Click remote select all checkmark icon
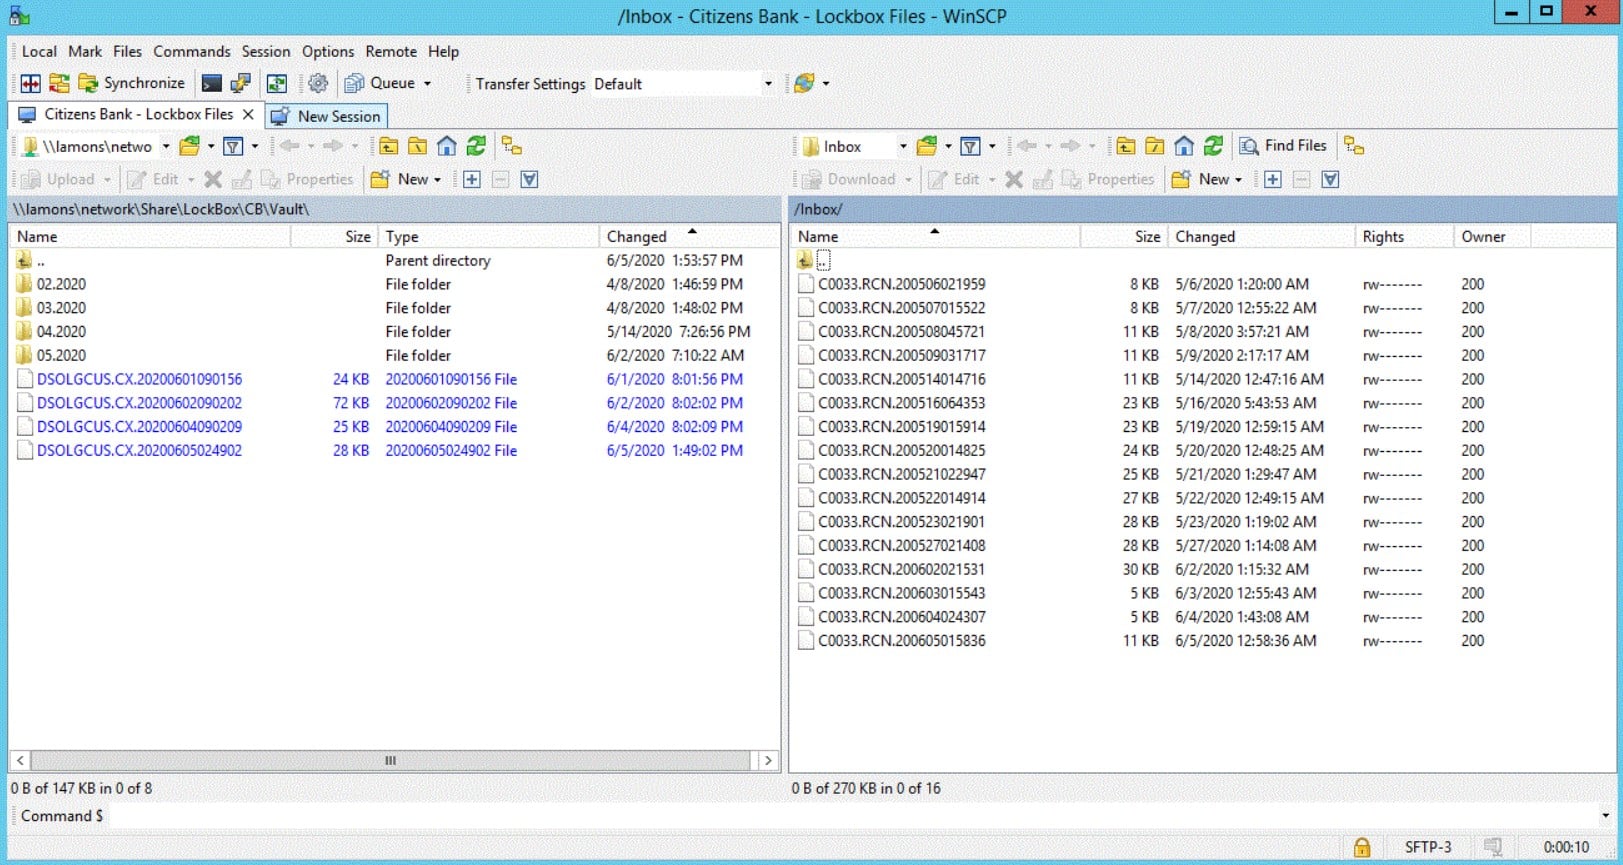Image resolution: width=1623 pixels, height=865 pixels. [x=1330, y=179]
